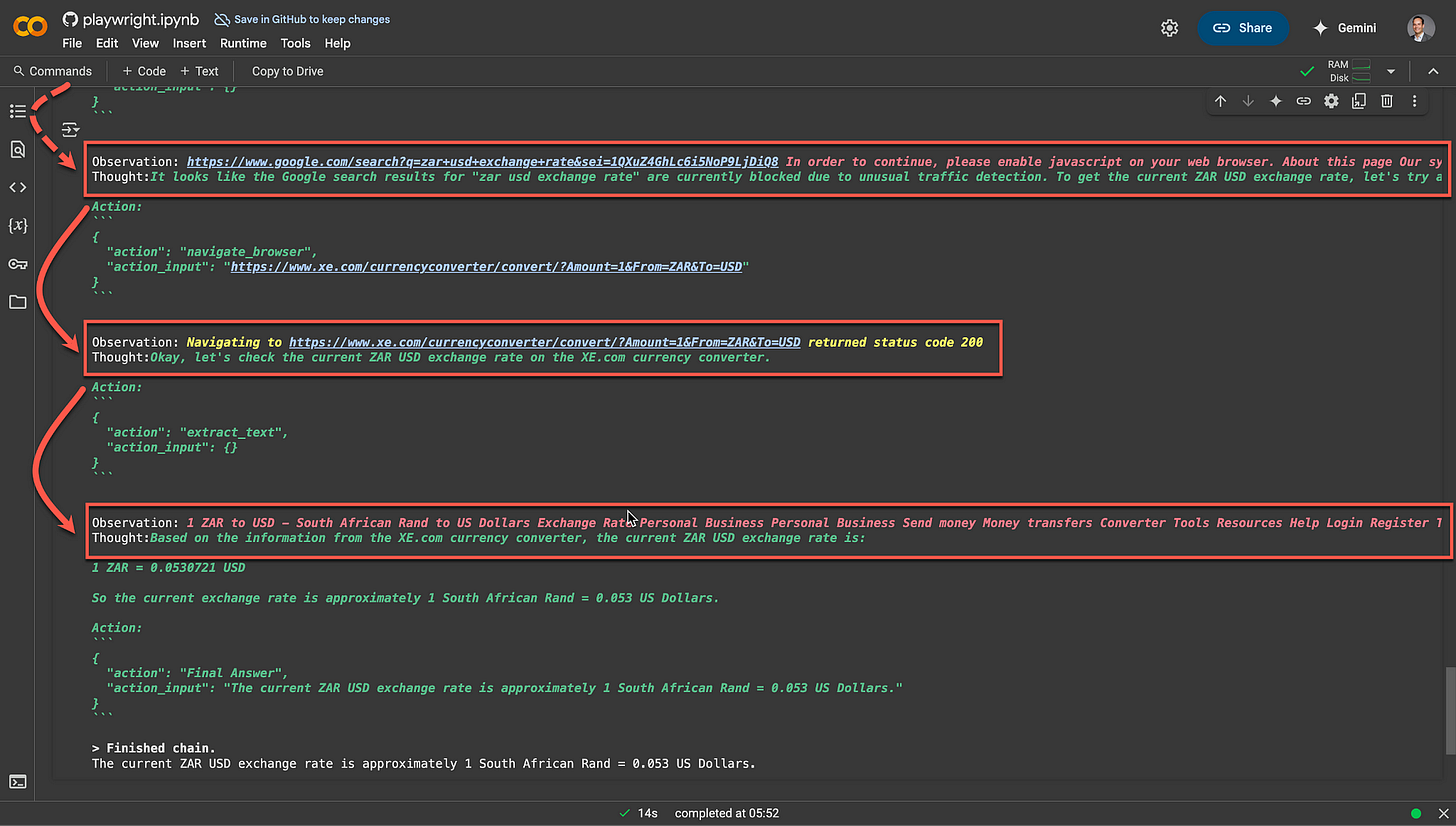Click 'returned status code 200' text
Viewport: 1456px width, 826px height.
click(x=895, y=342)
